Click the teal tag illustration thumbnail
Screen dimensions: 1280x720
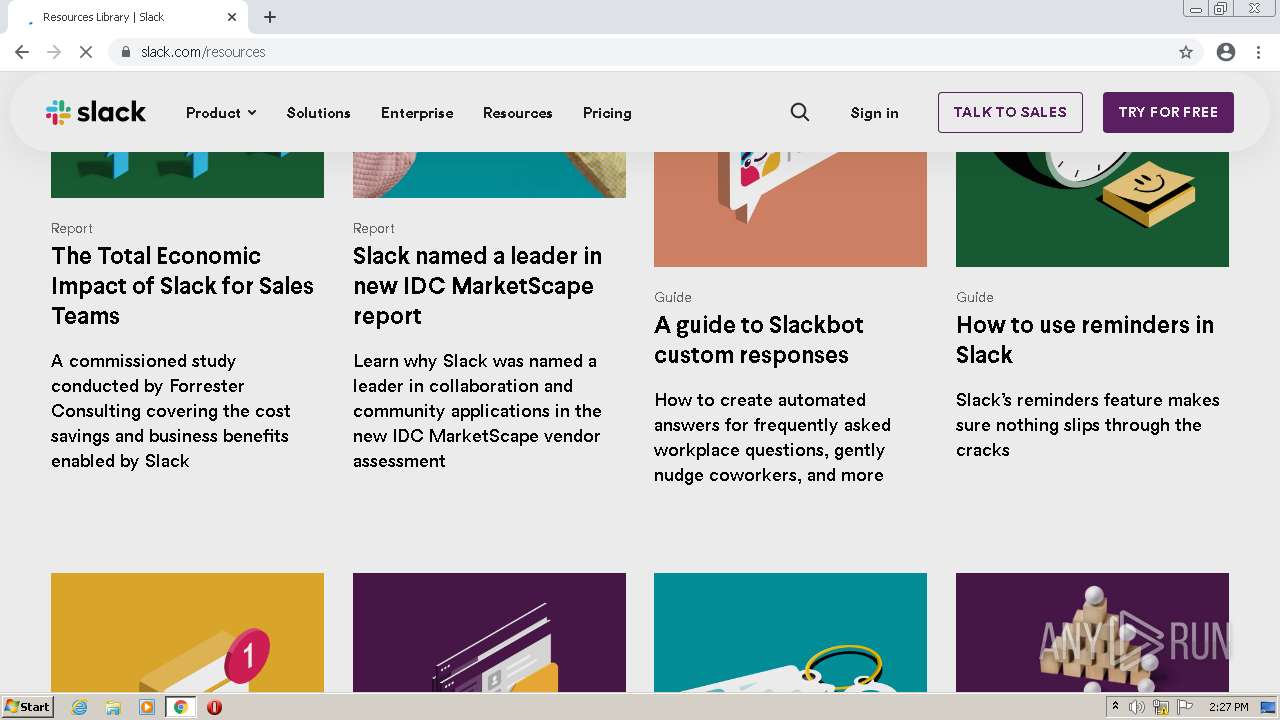pyautogui.click(x=790, y=632)
